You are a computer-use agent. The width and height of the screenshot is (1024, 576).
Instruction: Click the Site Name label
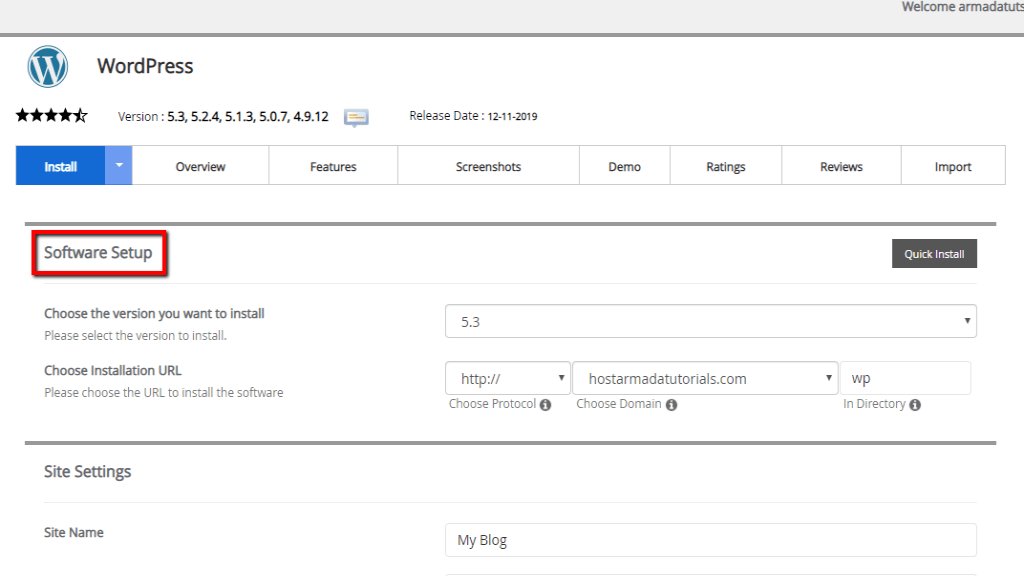(74, 532)
